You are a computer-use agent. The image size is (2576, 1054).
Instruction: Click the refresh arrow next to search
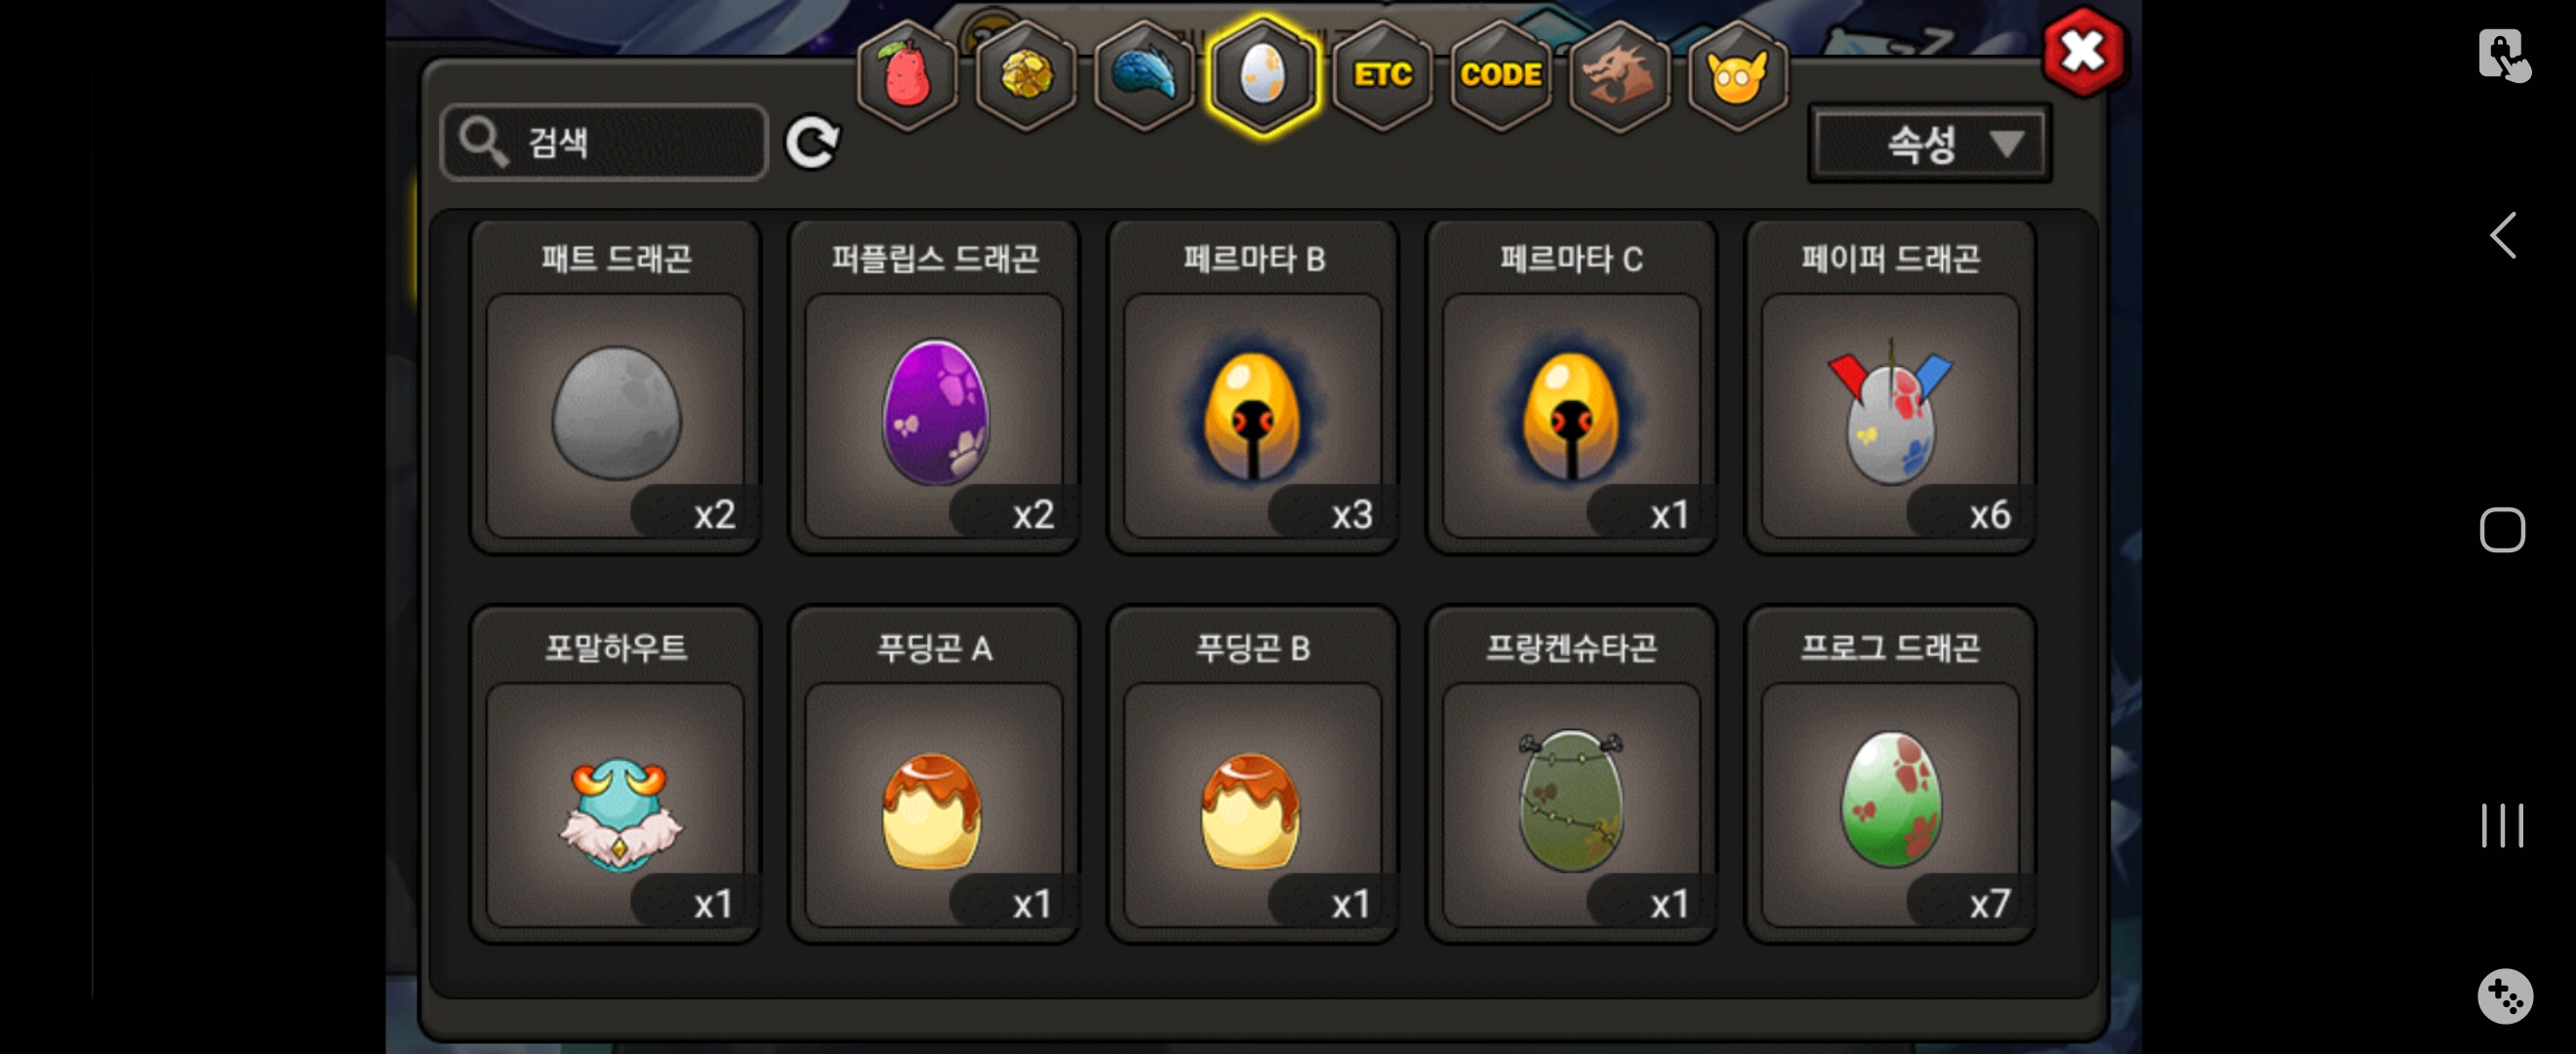812,143
